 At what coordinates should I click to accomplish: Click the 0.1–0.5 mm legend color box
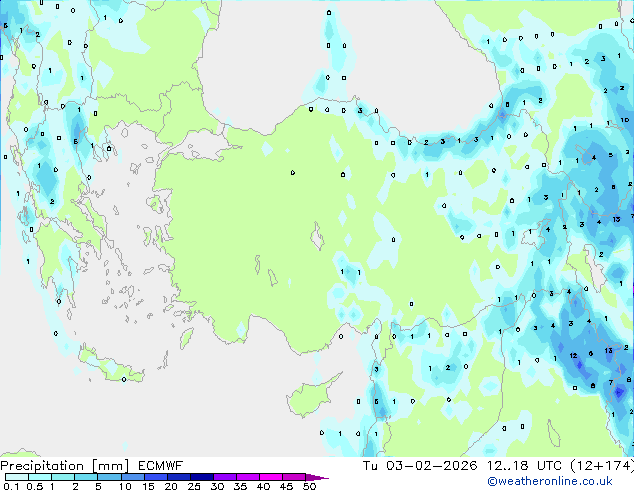tap(17, 477)
